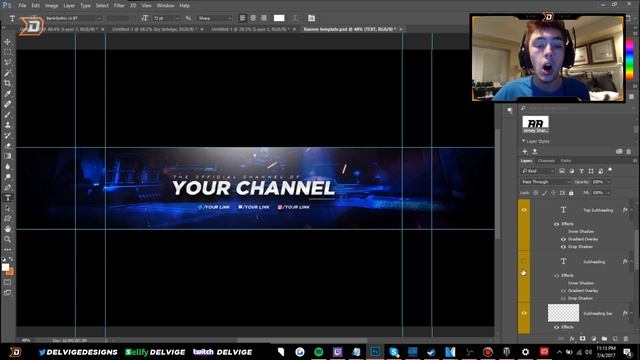Select the Rectangular Marquee tool
640x360 pixels.
7,52
